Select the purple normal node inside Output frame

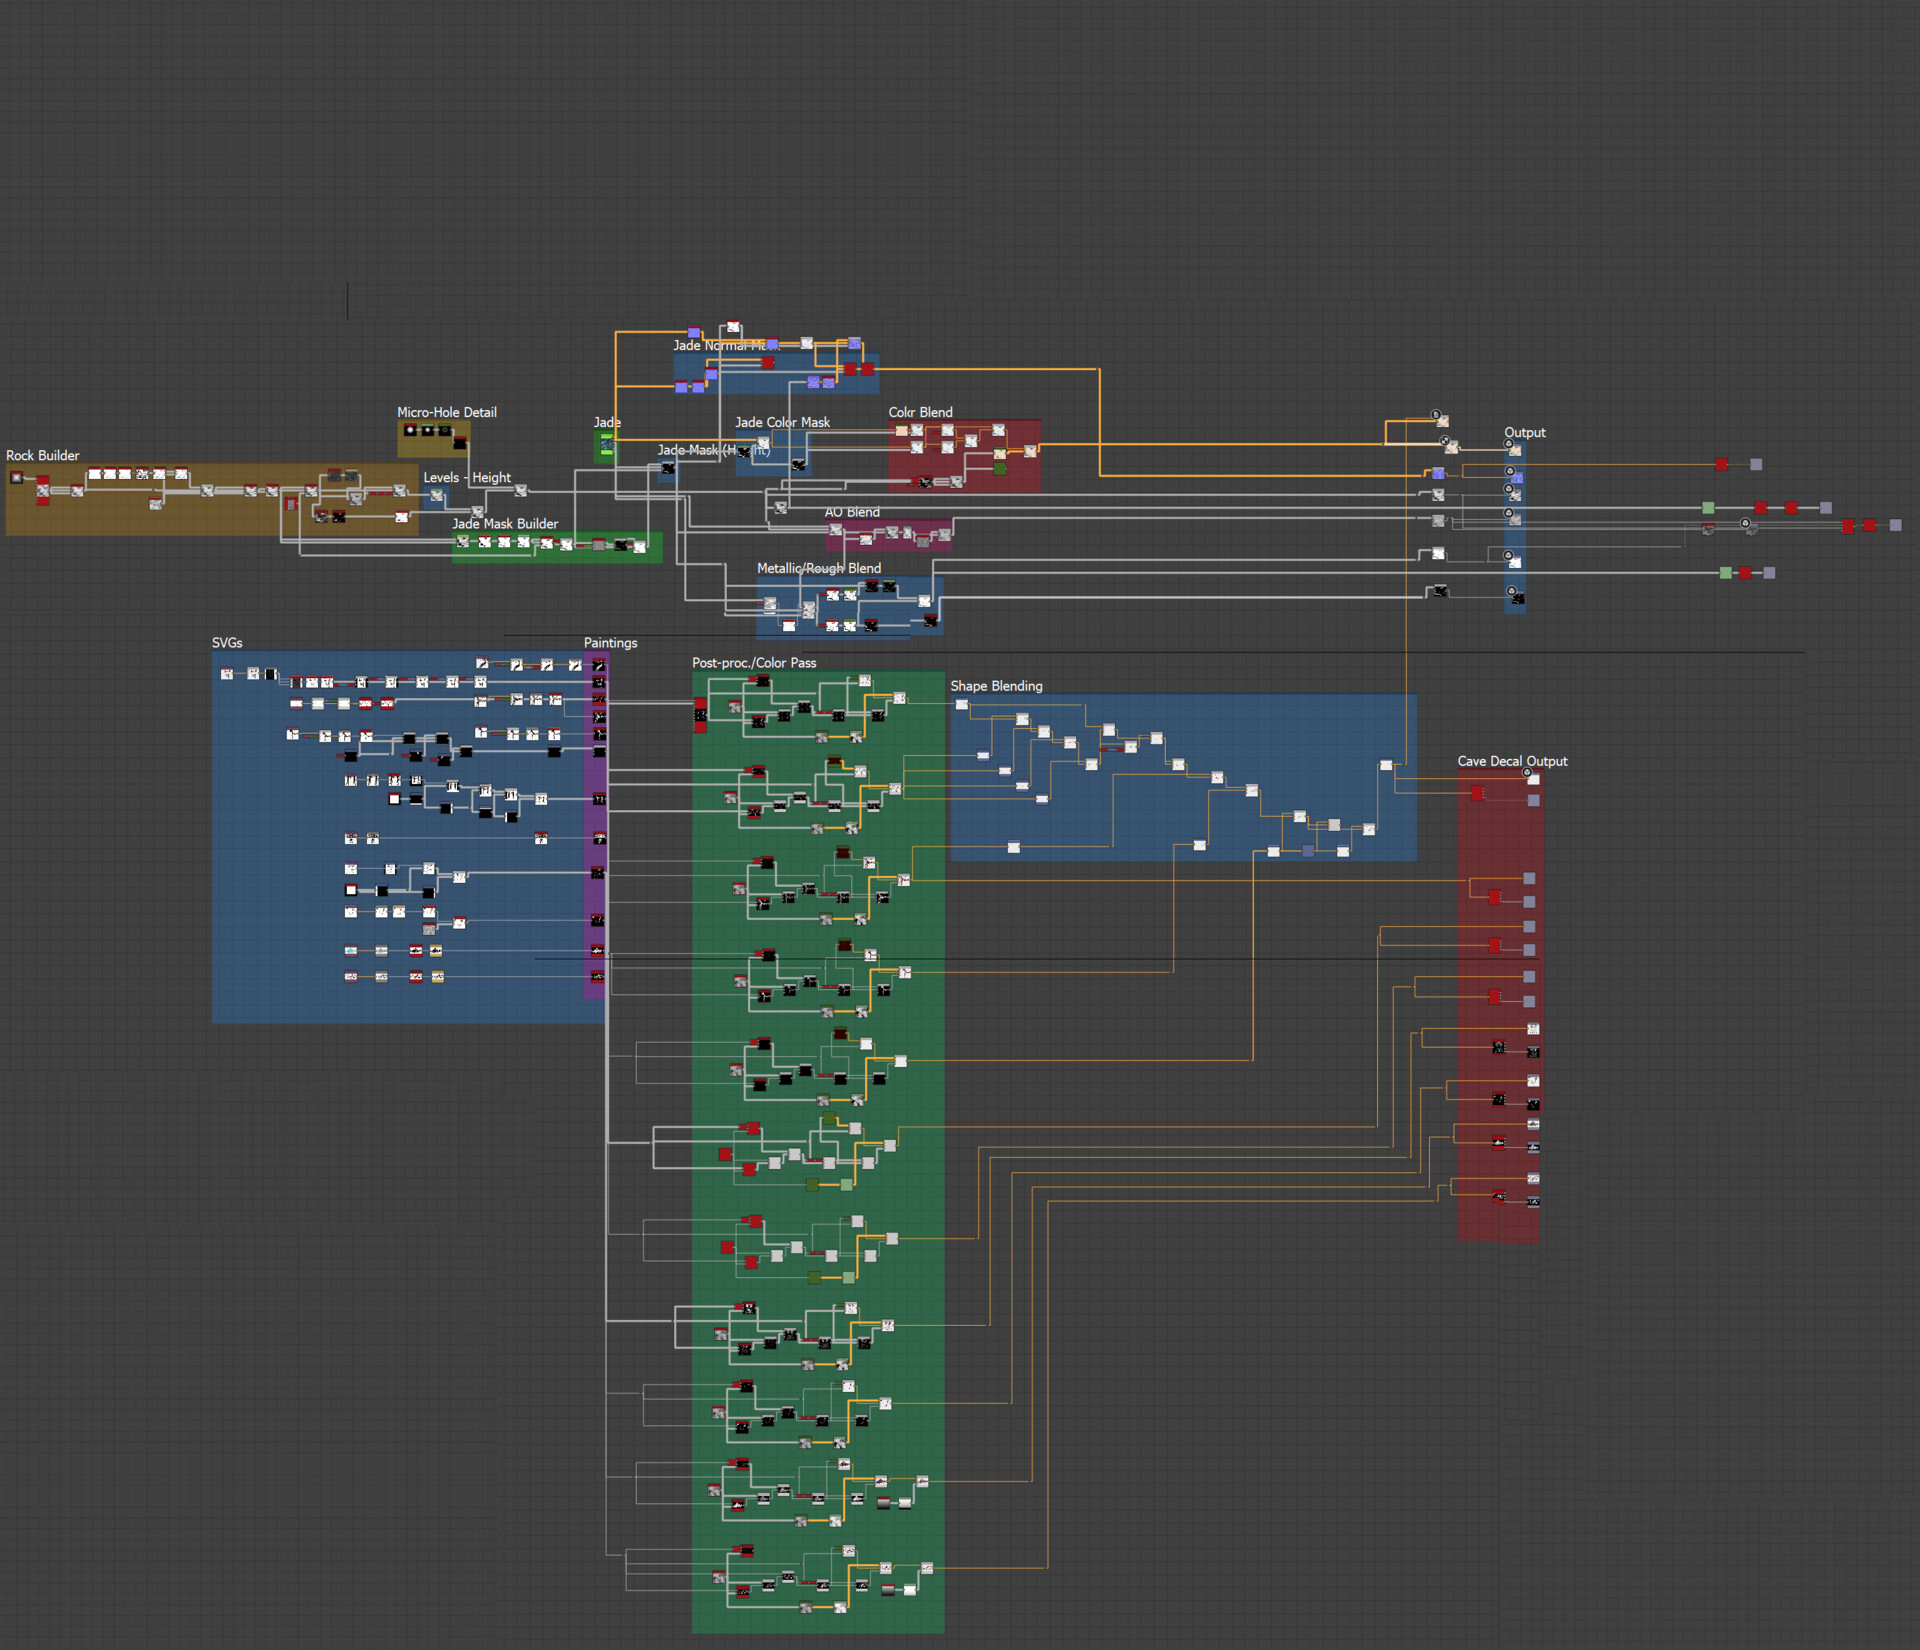[x=1517, y=478]
